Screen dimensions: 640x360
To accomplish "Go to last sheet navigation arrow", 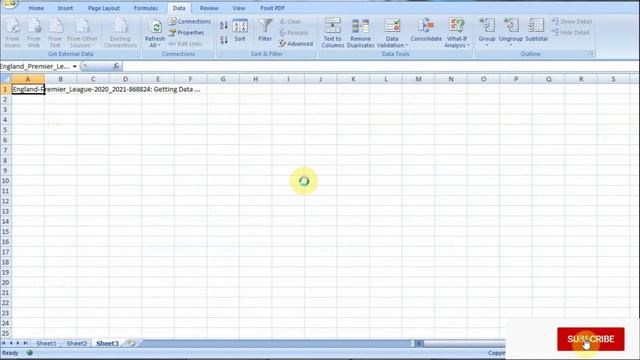I will point(25,343).
